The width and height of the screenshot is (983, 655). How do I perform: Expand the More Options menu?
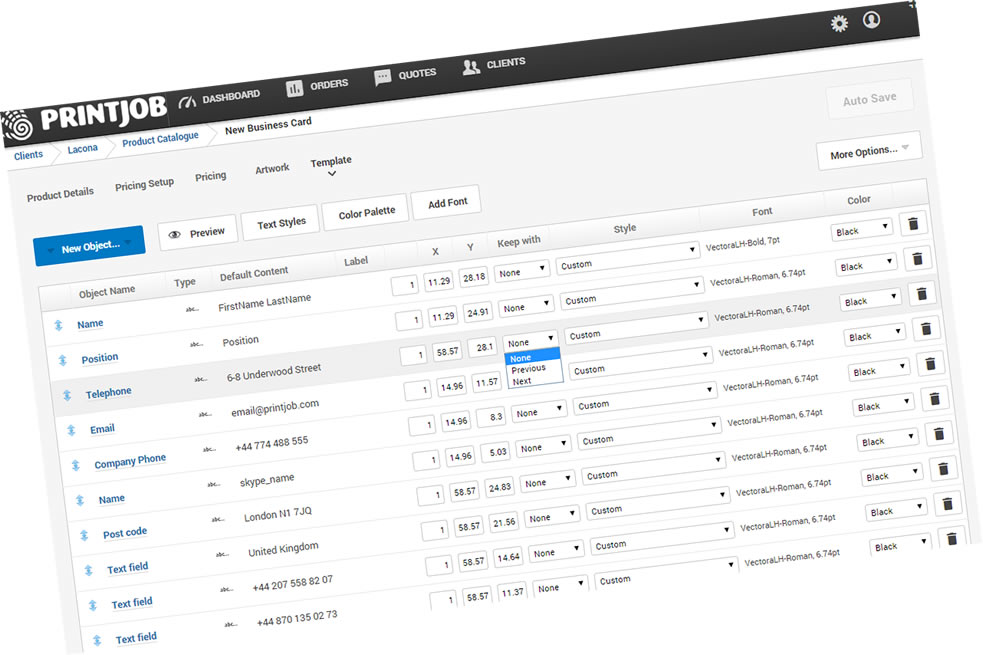tap(870, 151)
